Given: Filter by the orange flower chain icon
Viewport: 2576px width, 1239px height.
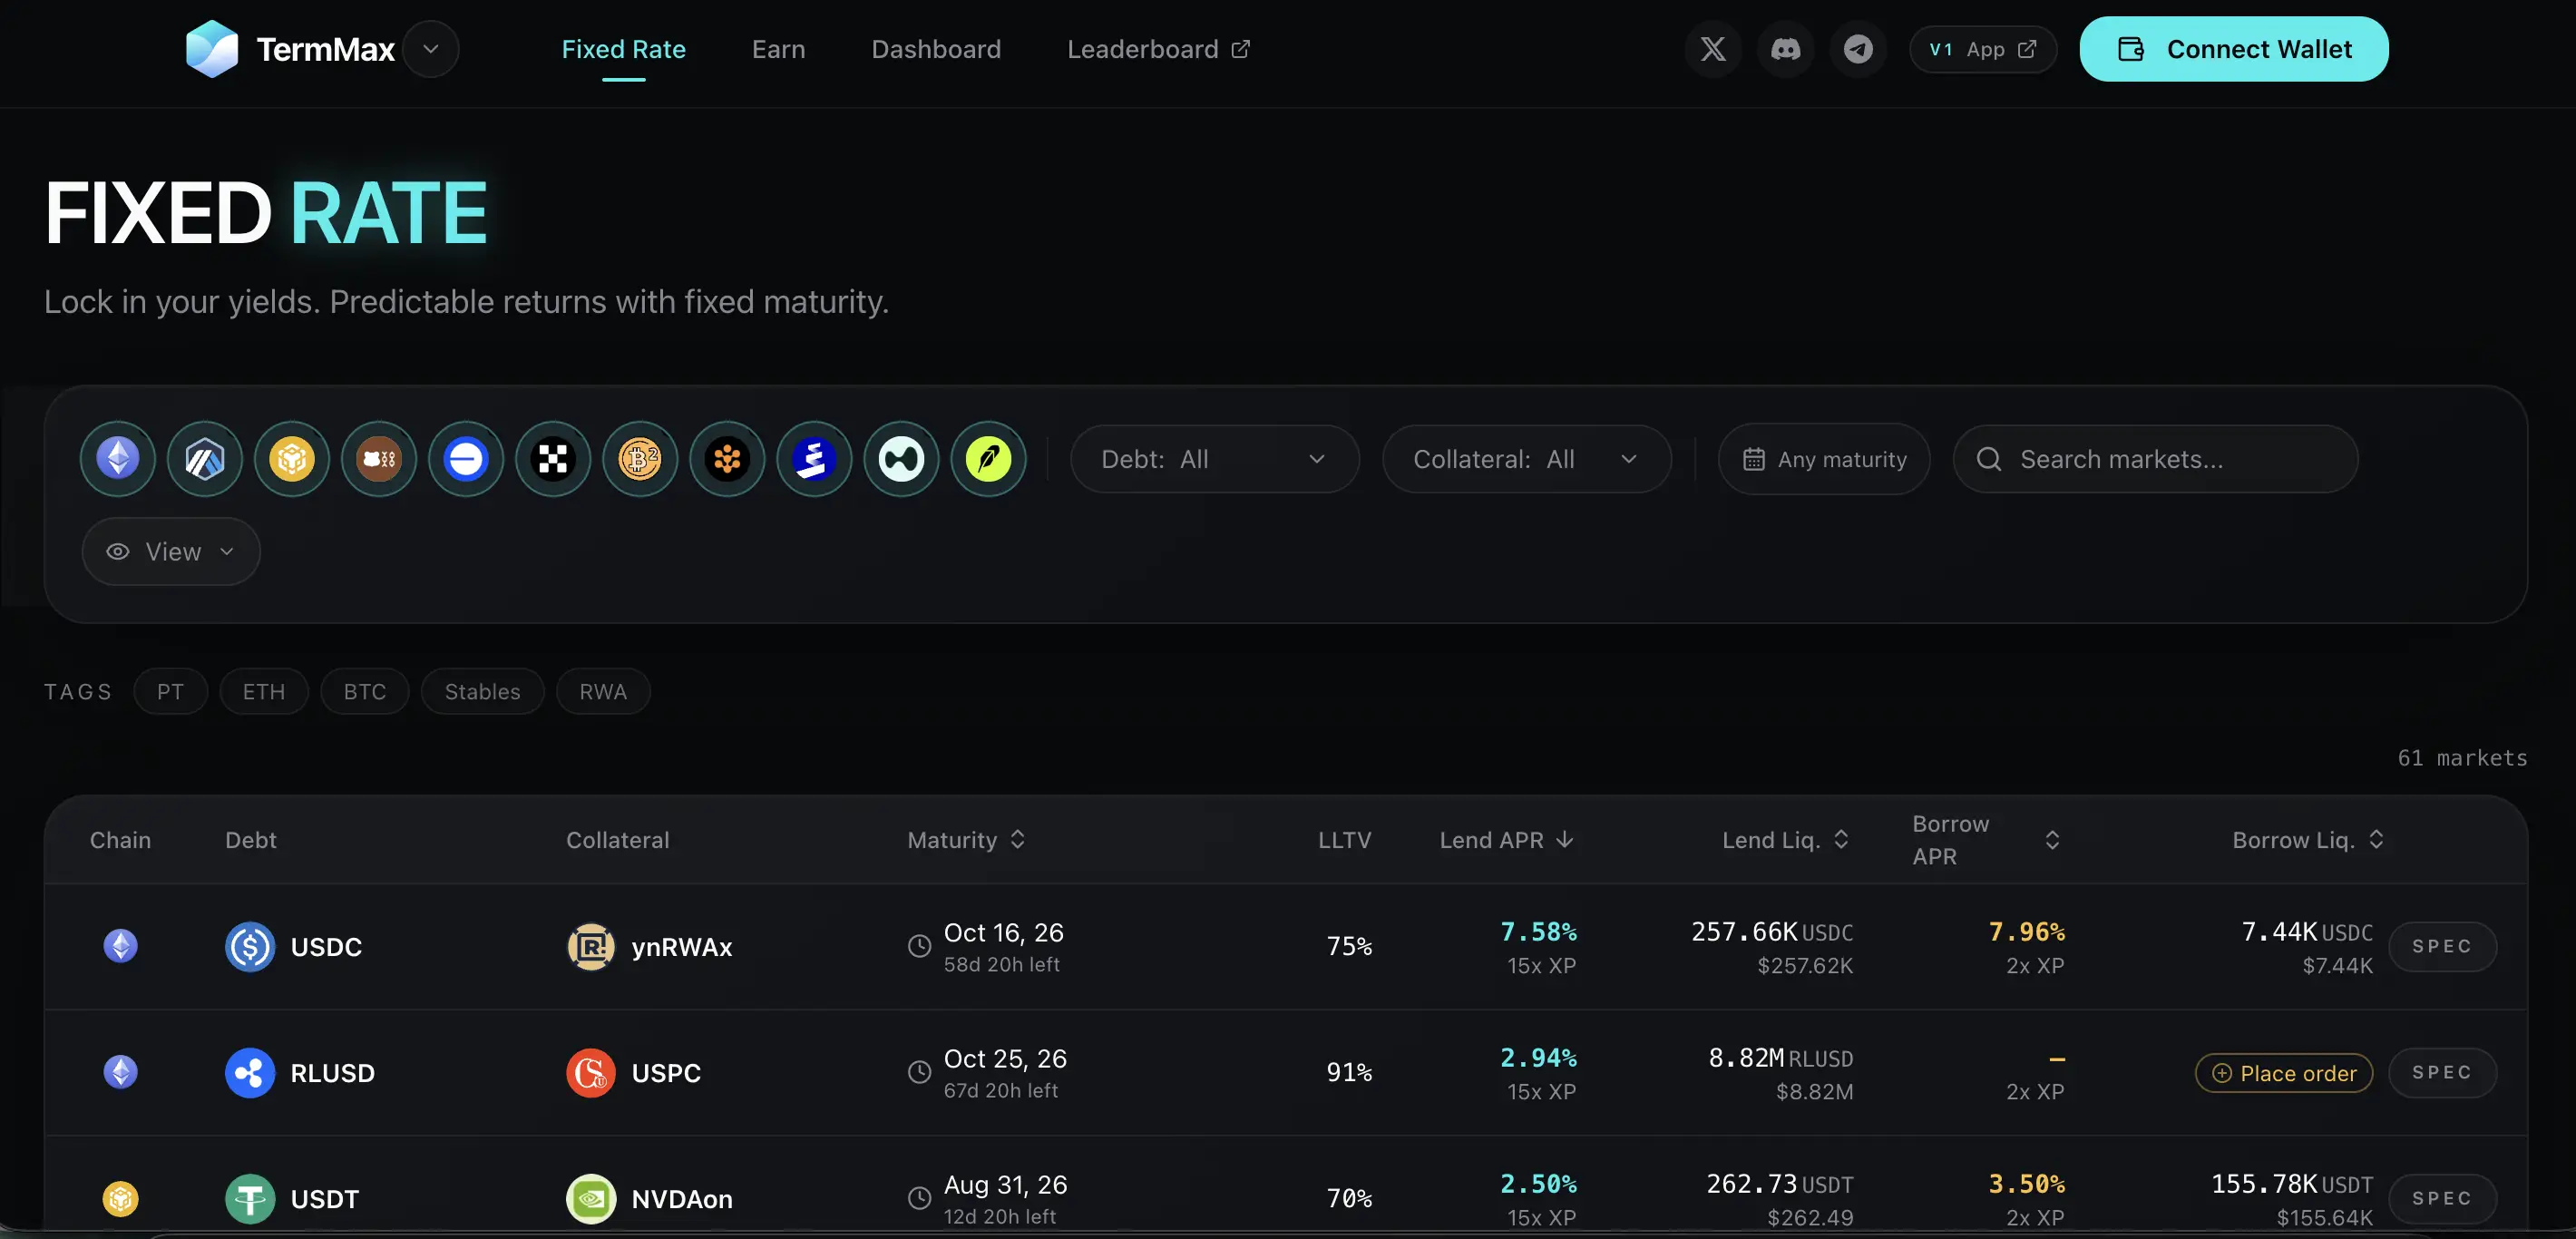Looking at the screenshot, I should [727, 459].
